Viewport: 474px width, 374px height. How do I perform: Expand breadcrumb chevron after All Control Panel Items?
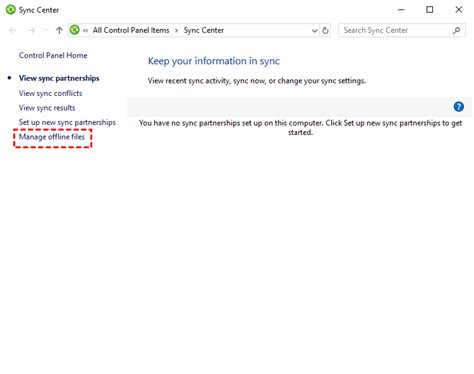pos(176,31)
